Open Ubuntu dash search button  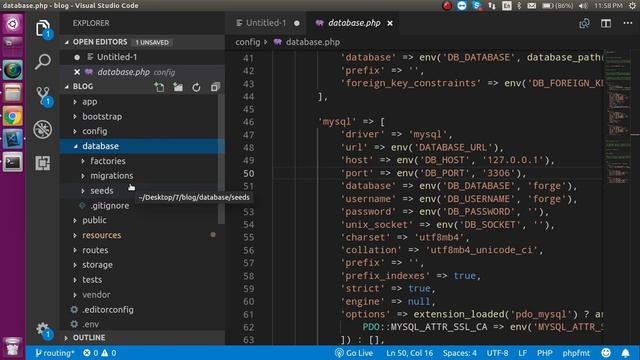(13, 24)
